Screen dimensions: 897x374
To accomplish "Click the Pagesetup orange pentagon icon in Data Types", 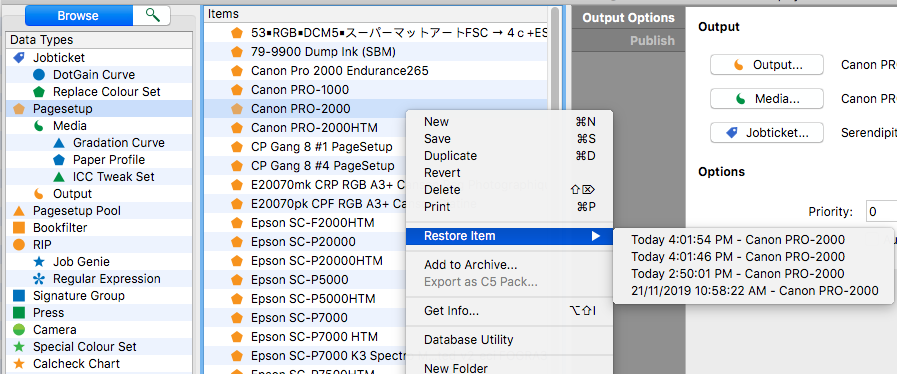I will point(19,109).
